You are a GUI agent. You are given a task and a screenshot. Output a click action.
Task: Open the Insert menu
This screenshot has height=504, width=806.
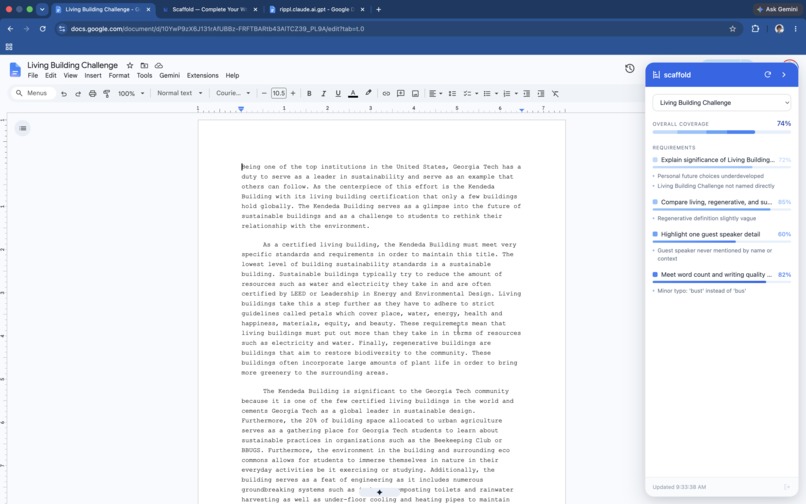click(93, 76)
